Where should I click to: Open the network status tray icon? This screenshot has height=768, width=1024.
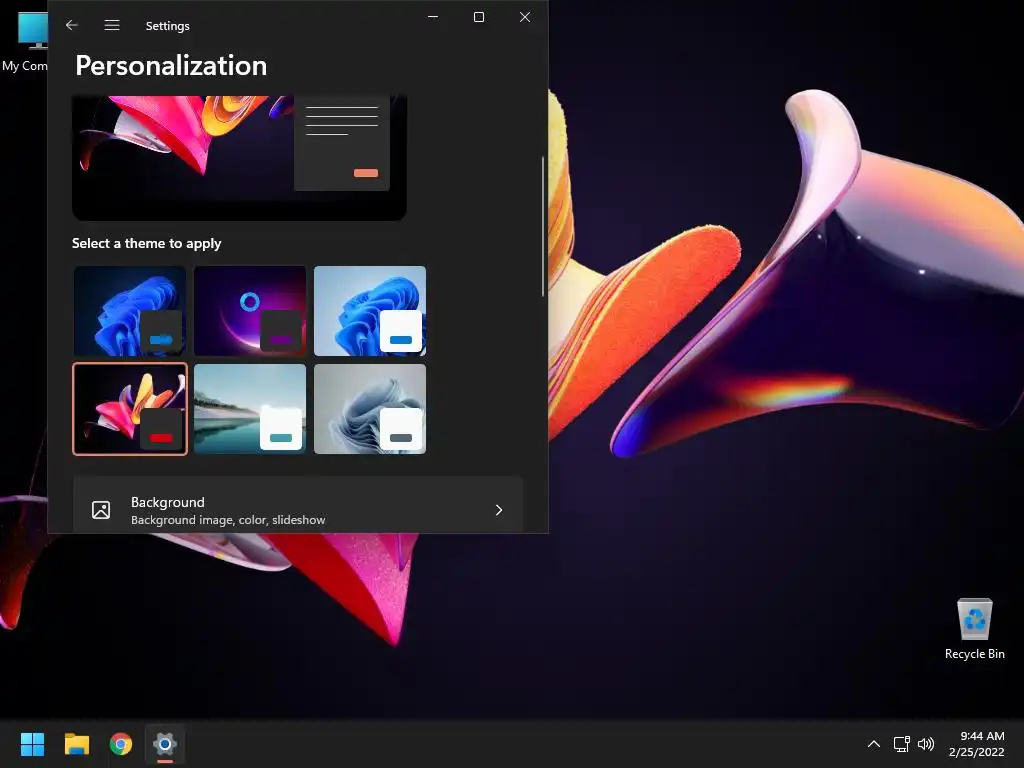(x=902, y=744)
